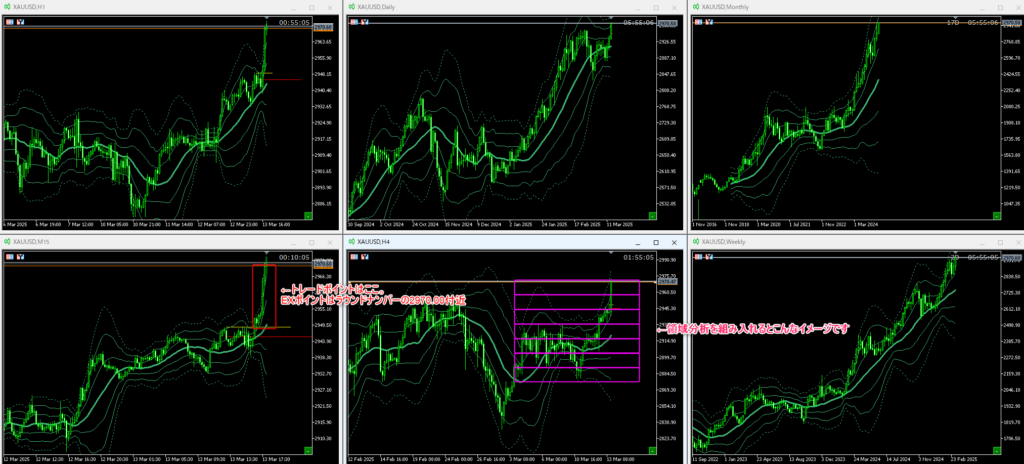Maximize the XAUUSD,H4 chart window
The image size is (1024, 464).
656,242
